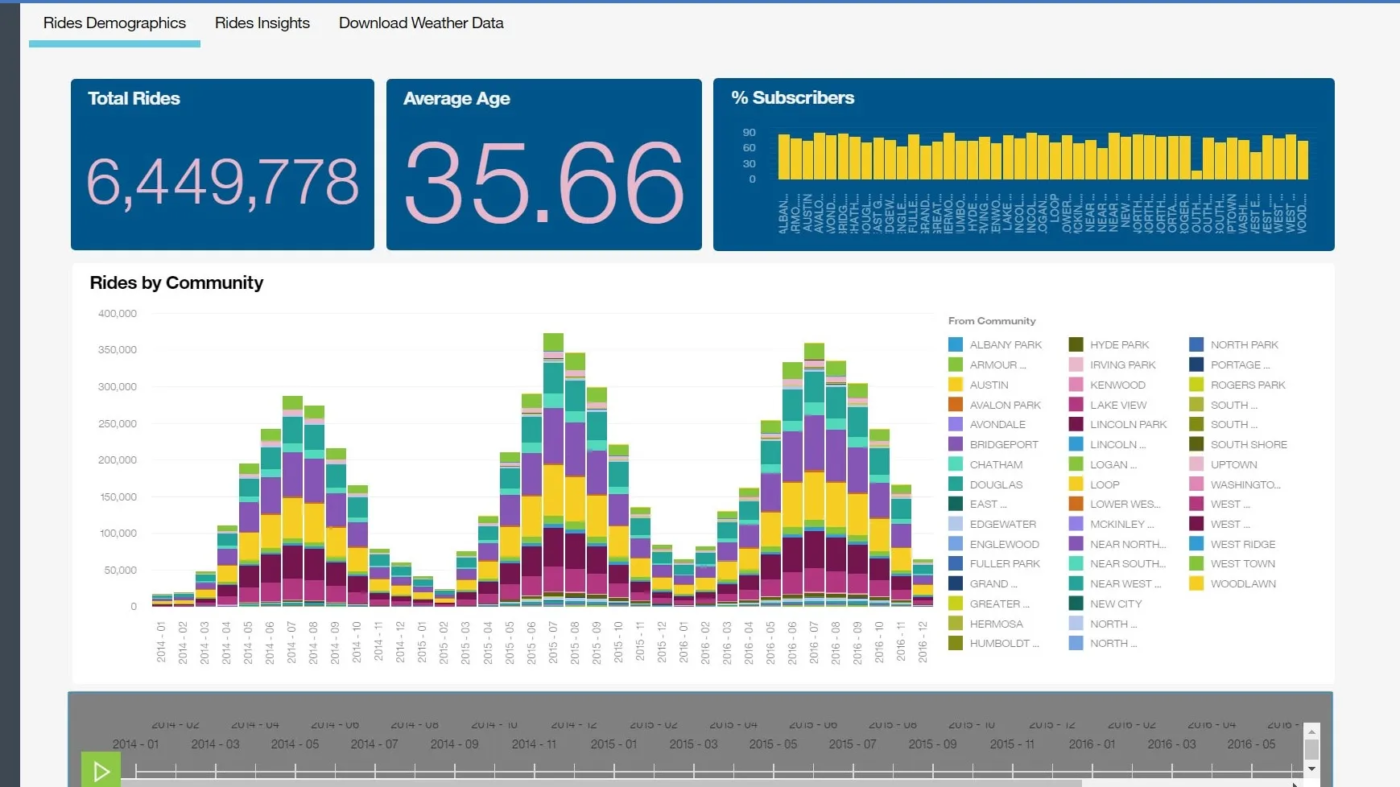1400x787 pixels.
Task: Click the Average Age tile
Action: point(544,165)
